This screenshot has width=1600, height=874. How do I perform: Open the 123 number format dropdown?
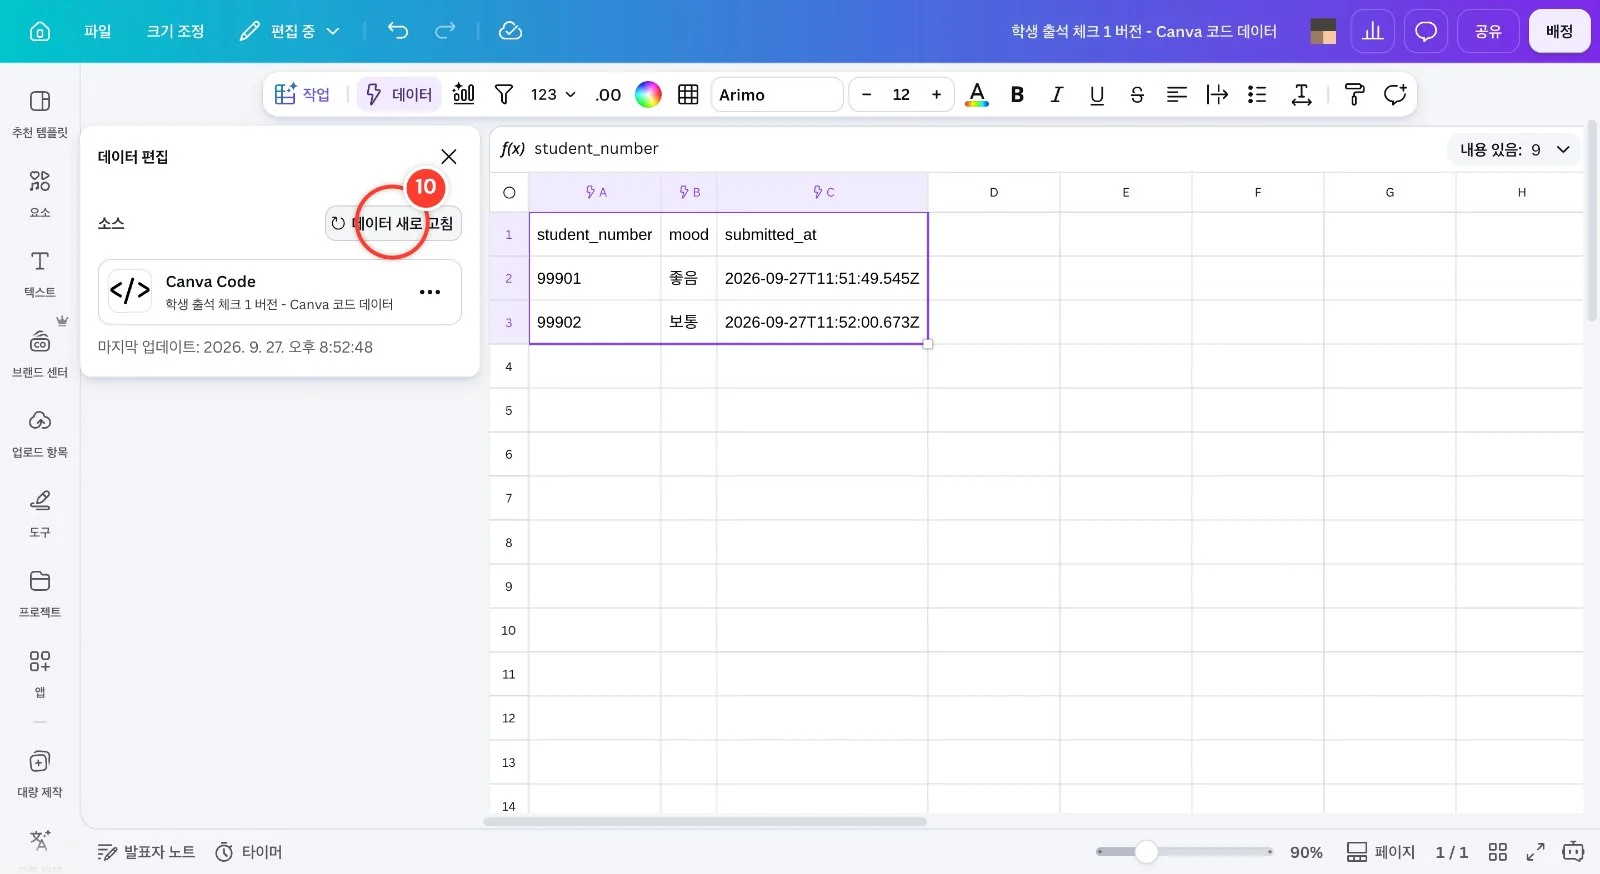click(553, 94)
